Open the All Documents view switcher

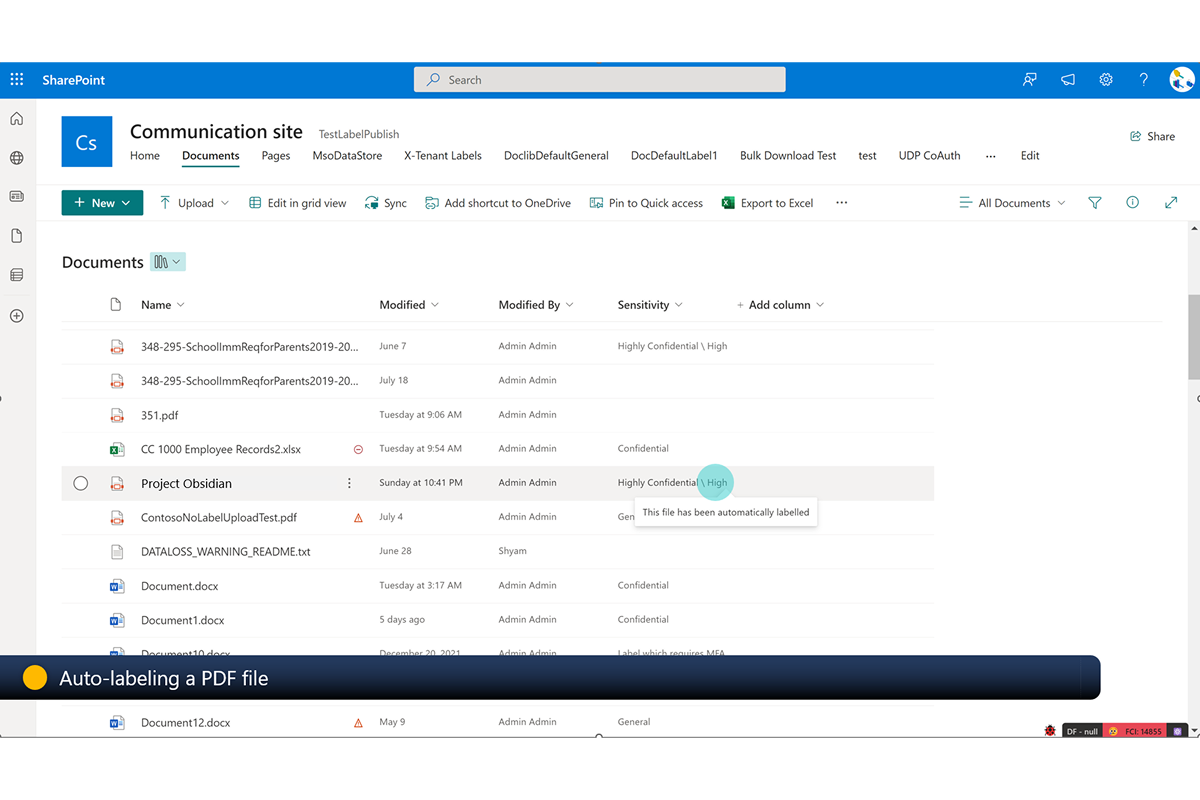(1012, 203)
